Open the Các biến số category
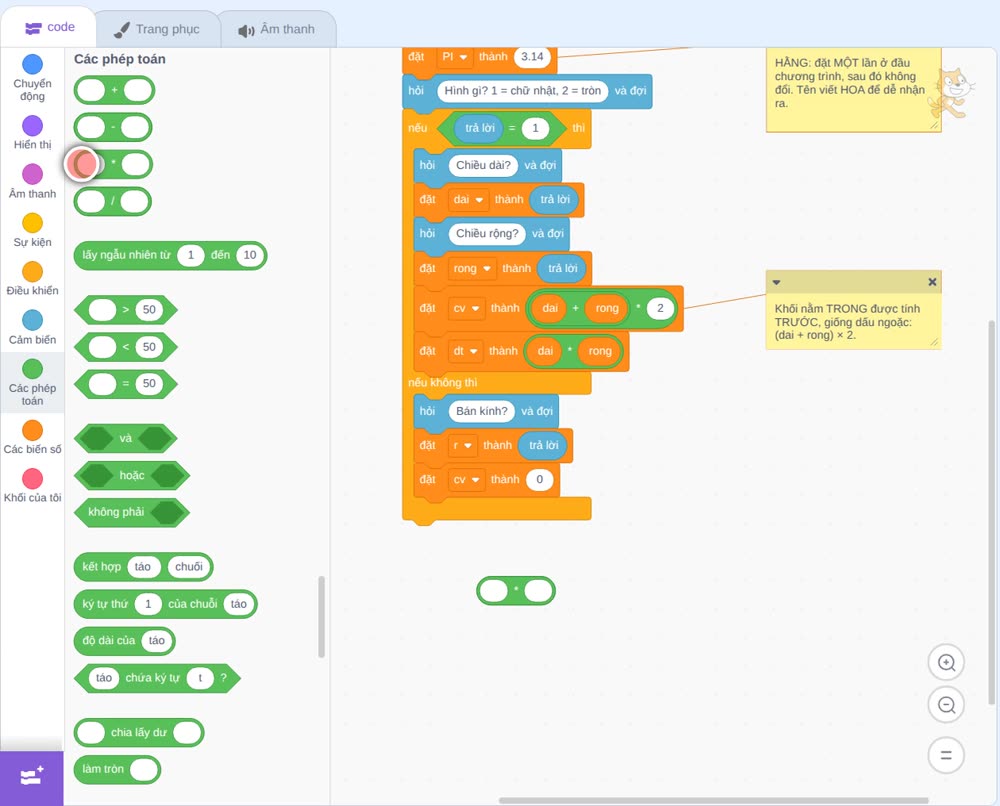1000x806 pixels. [32, 437]
